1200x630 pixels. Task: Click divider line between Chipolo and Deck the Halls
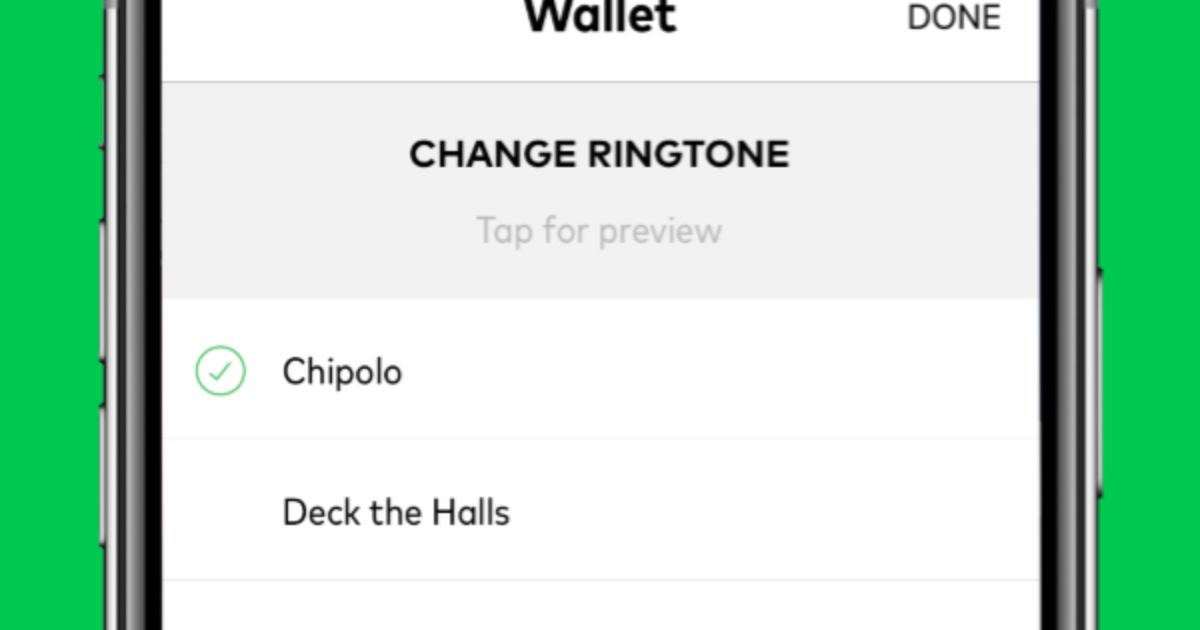click(600, 438)
